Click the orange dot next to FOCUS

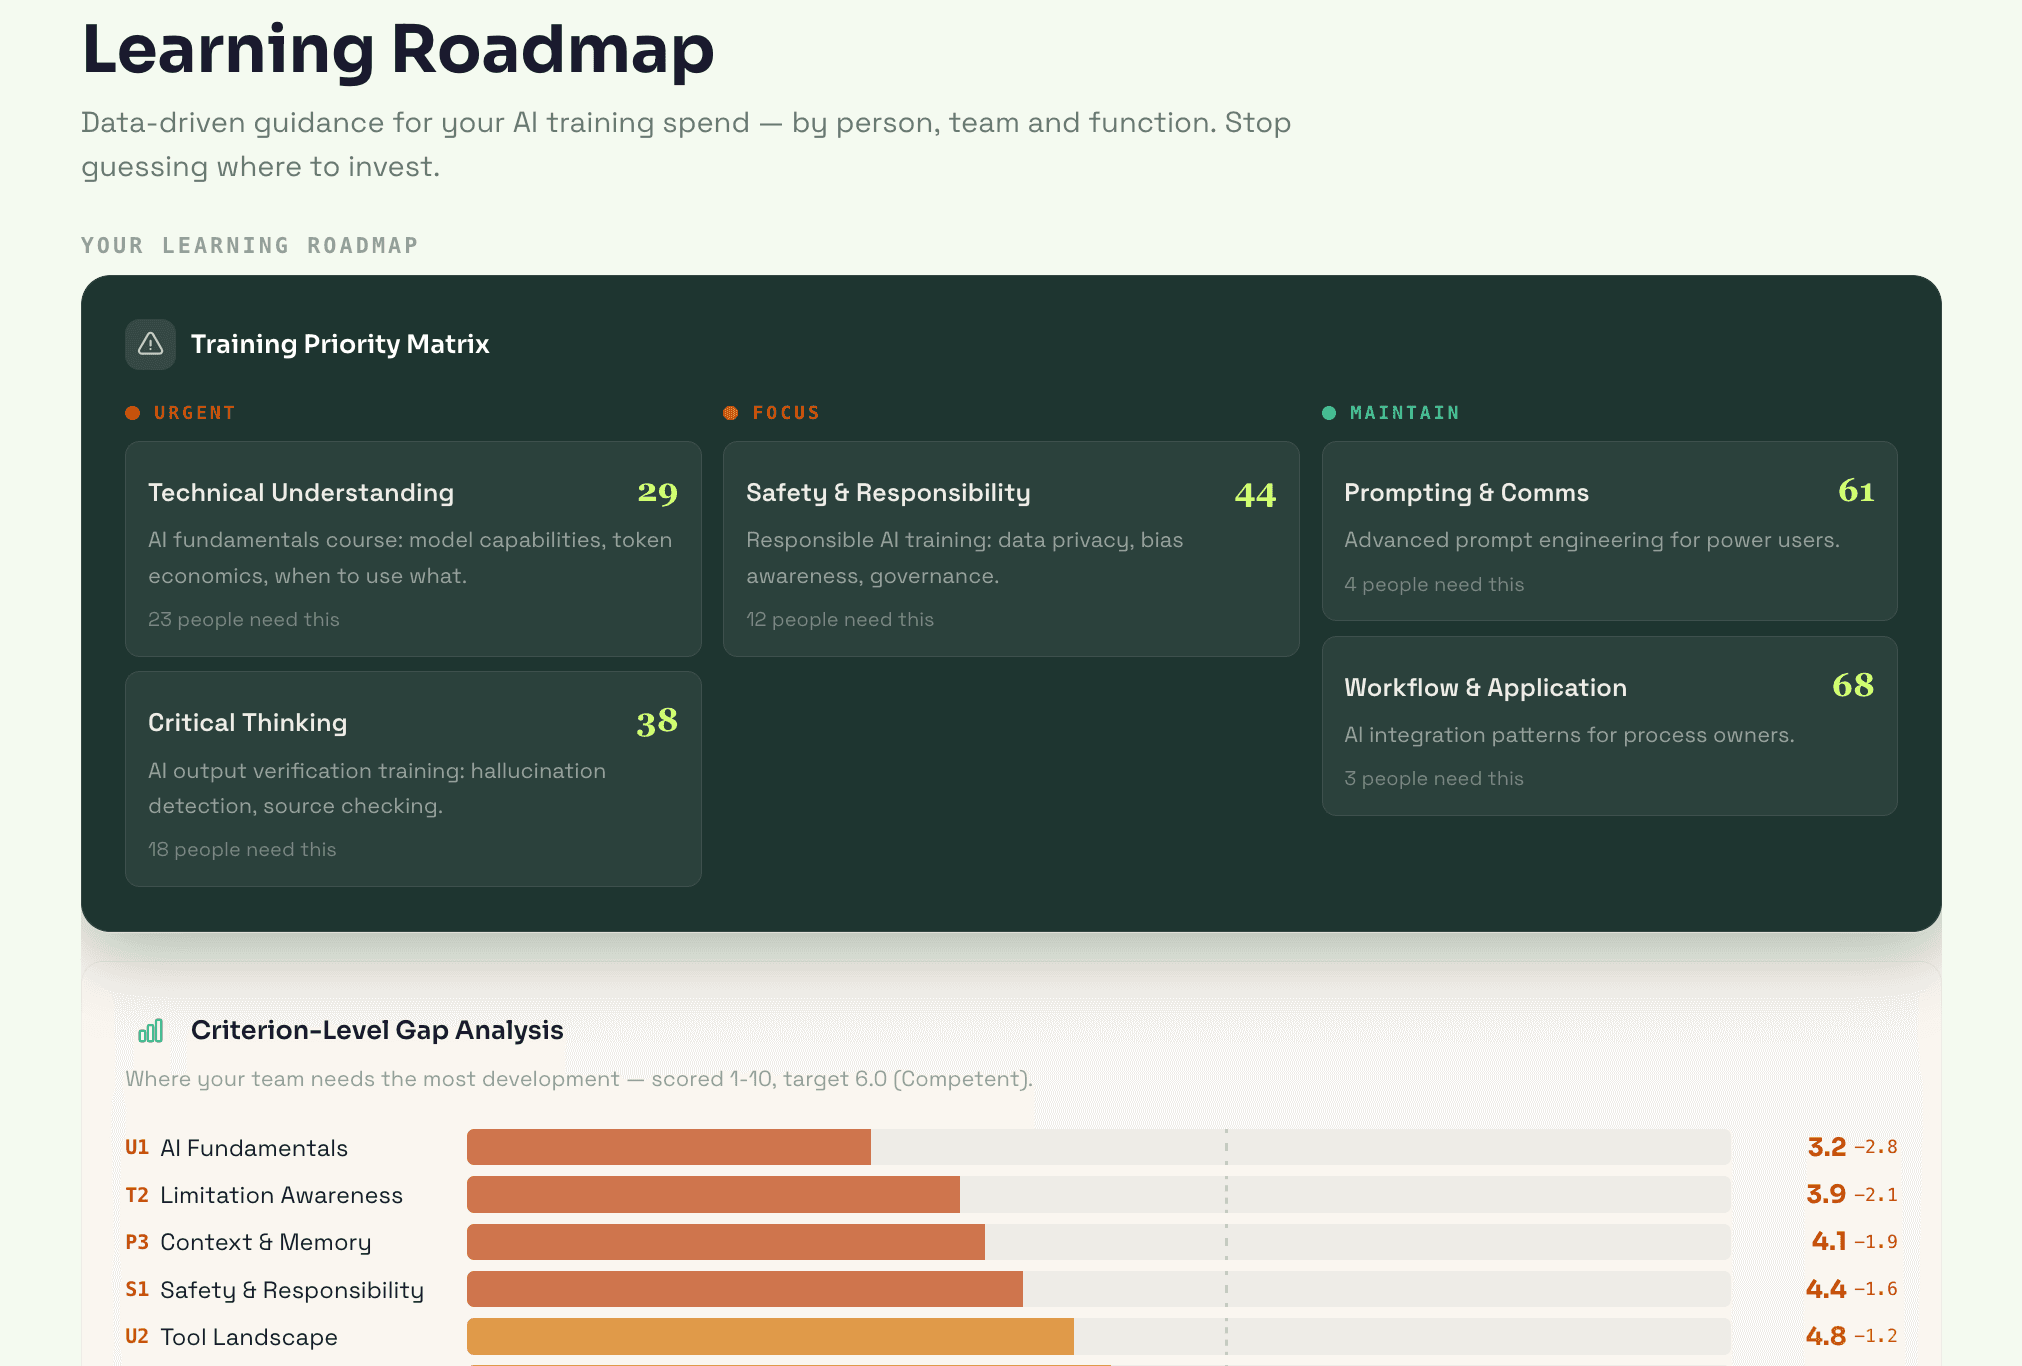731,413
